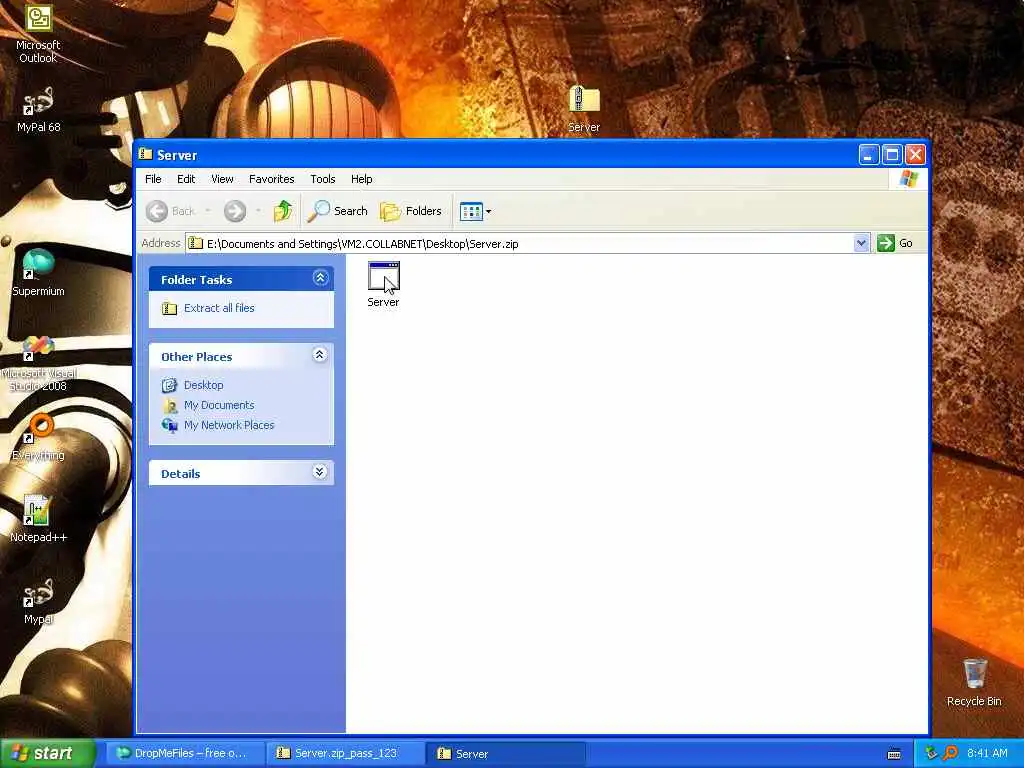Screen dimensions: 1024x768
Task: Switch to DropMeFiles taskbar window
Action: (x=184, y=753)
